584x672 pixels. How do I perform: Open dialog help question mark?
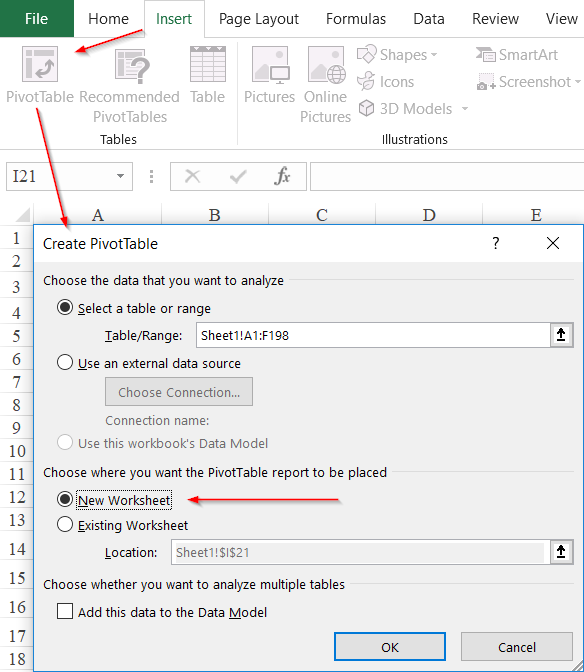point(496,243)
